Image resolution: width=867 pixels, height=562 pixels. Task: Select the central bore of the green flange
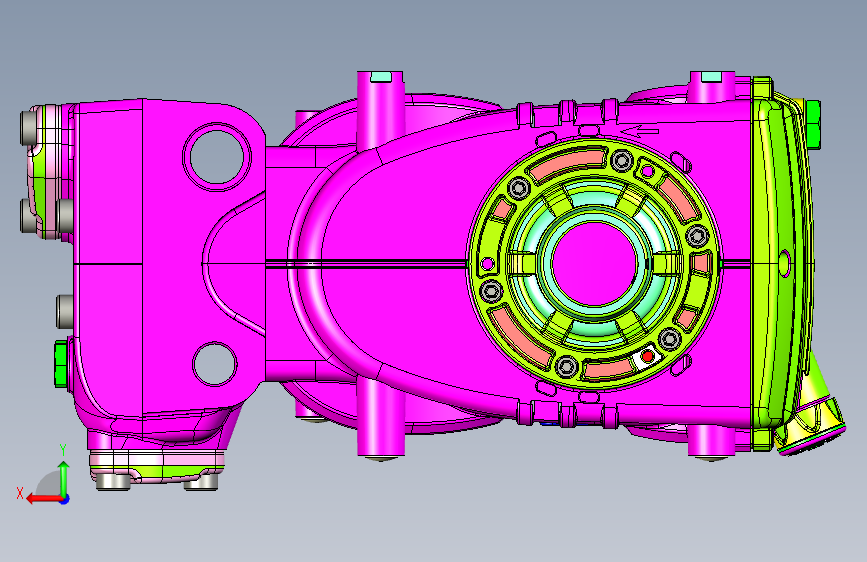tap(594, 262)
